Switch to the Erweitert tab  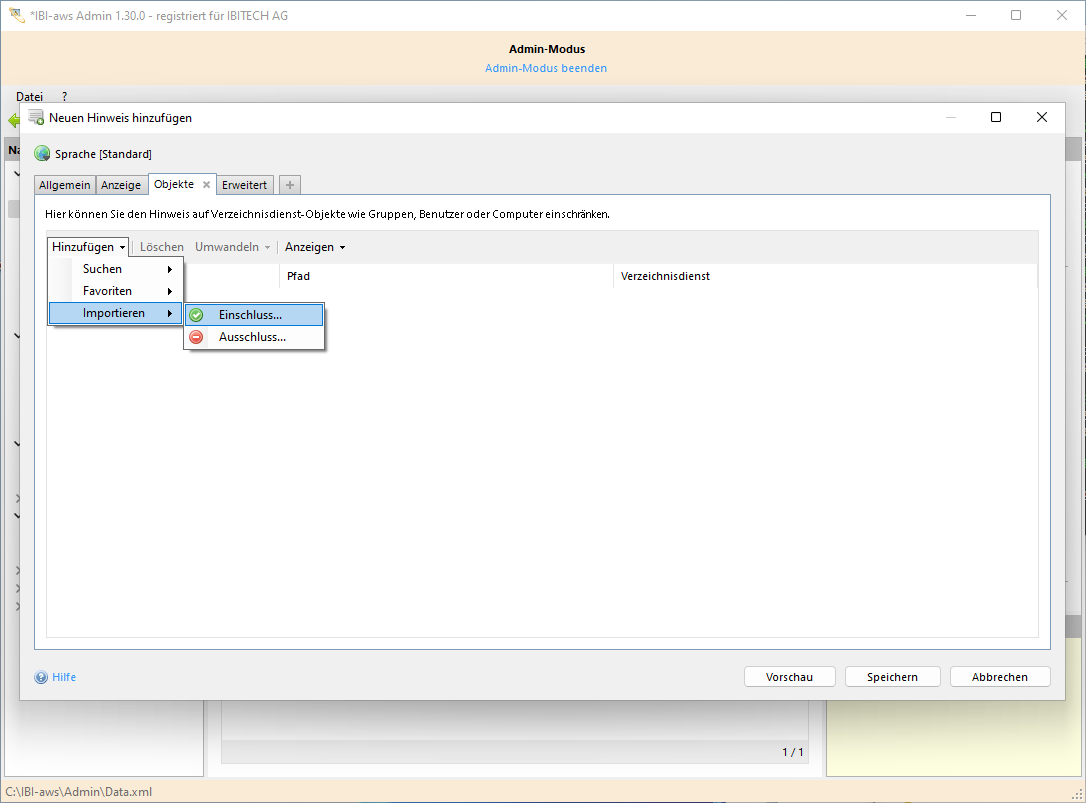click(x=244, y=185)
